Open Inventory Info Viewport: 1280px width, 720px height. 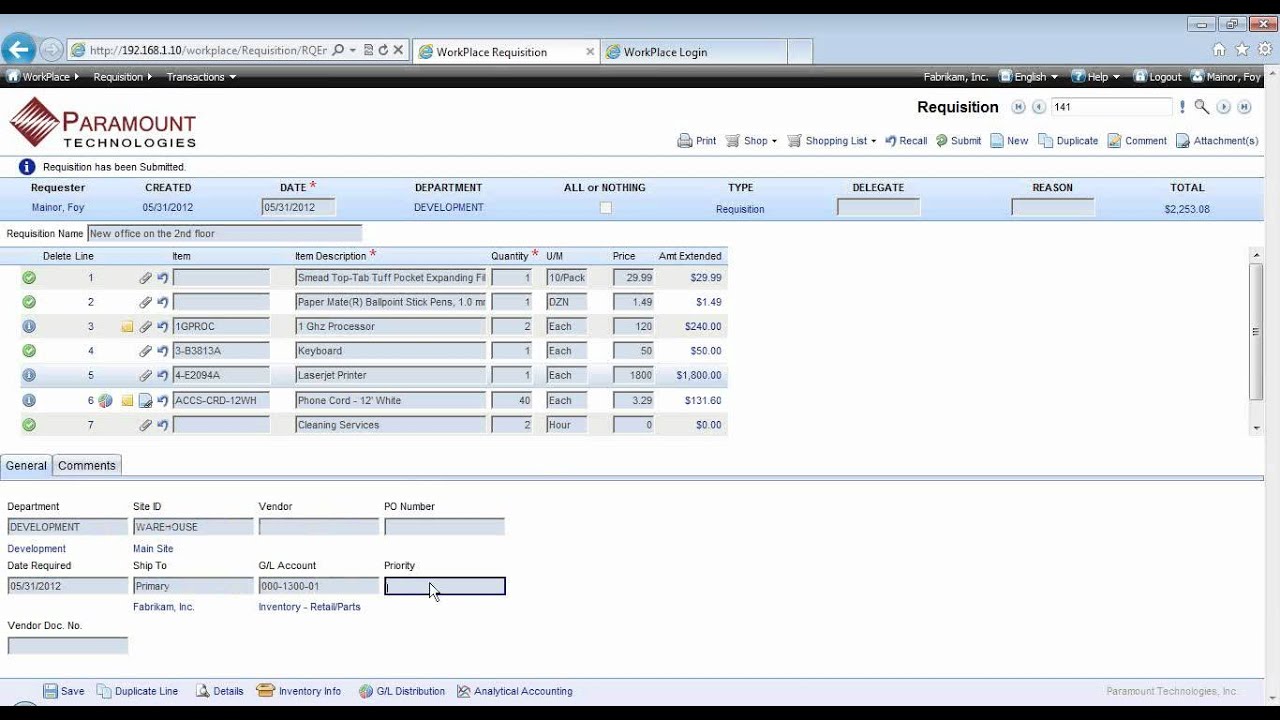299,691
